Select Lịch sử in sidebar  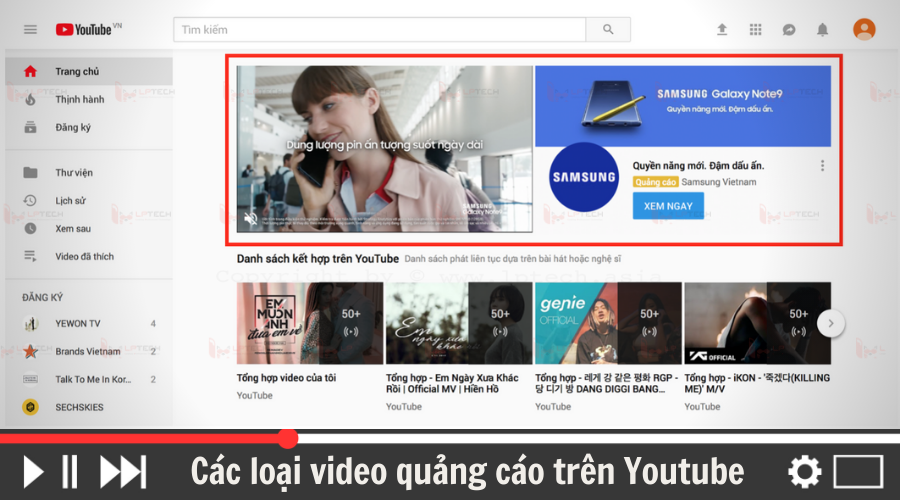click(89, 200)
